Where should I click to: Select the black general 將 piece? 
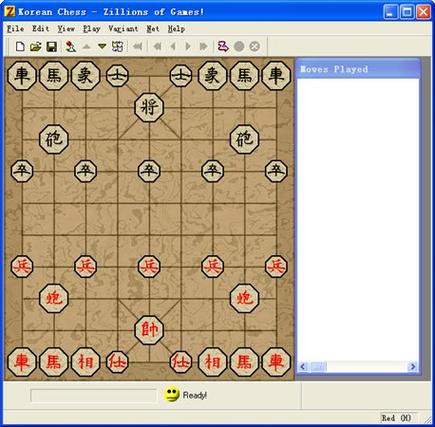coord(149,107)
